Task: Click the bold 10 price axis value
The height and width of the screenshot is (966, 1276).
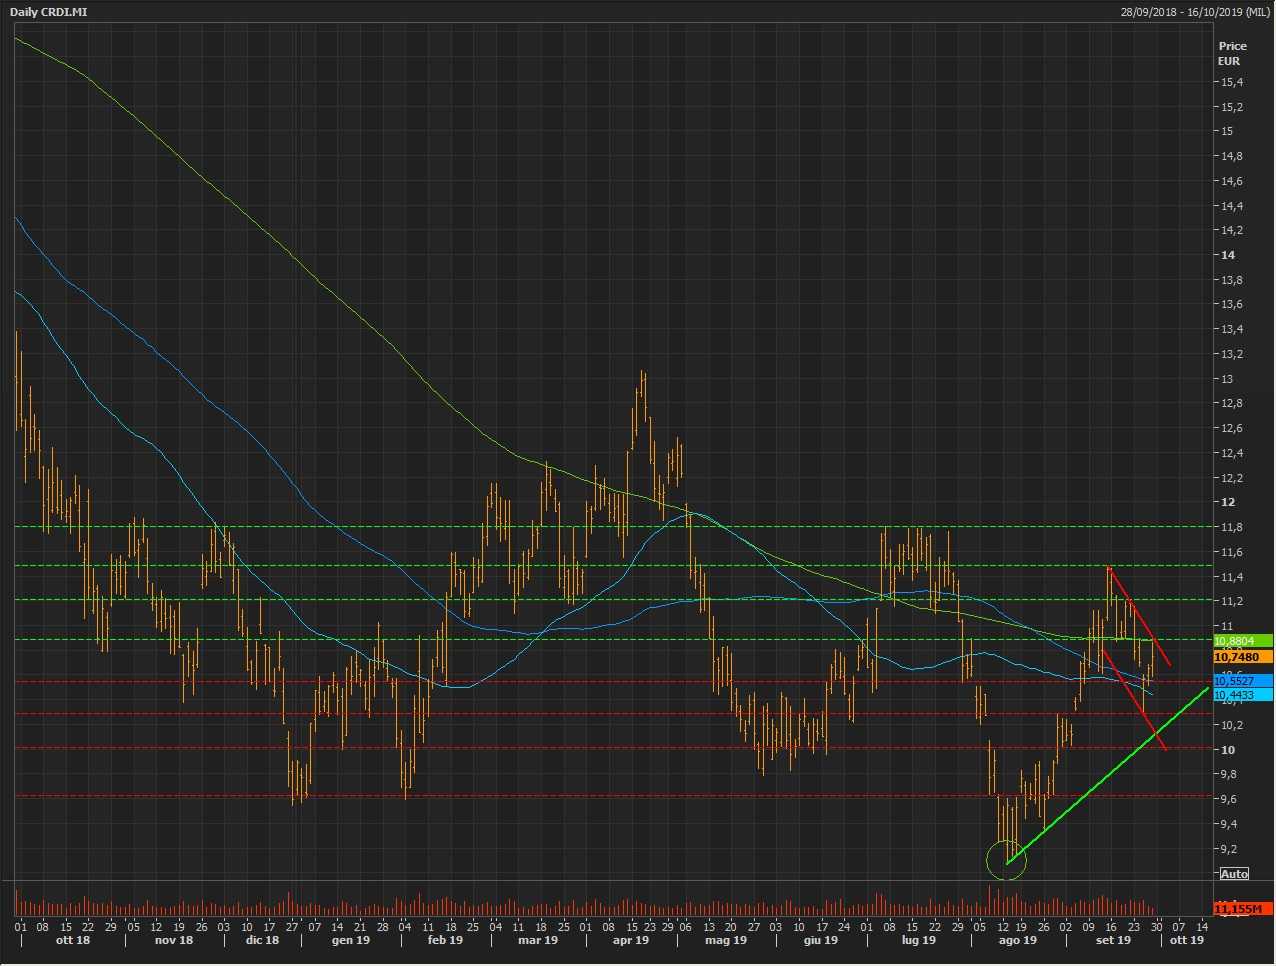Action: coord(1227,750)
